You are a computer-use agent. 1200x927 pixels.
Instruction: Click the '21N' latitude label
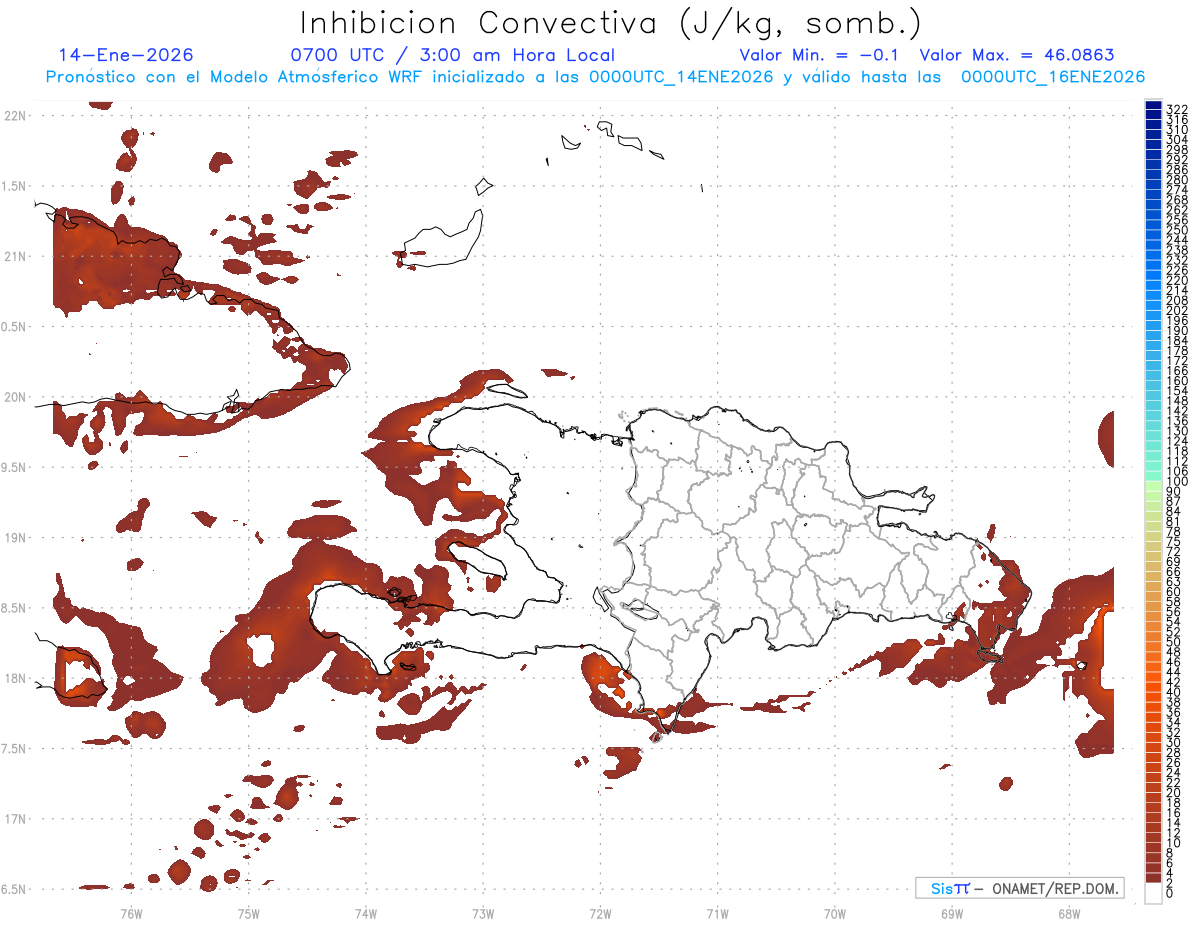pos(15,257)
